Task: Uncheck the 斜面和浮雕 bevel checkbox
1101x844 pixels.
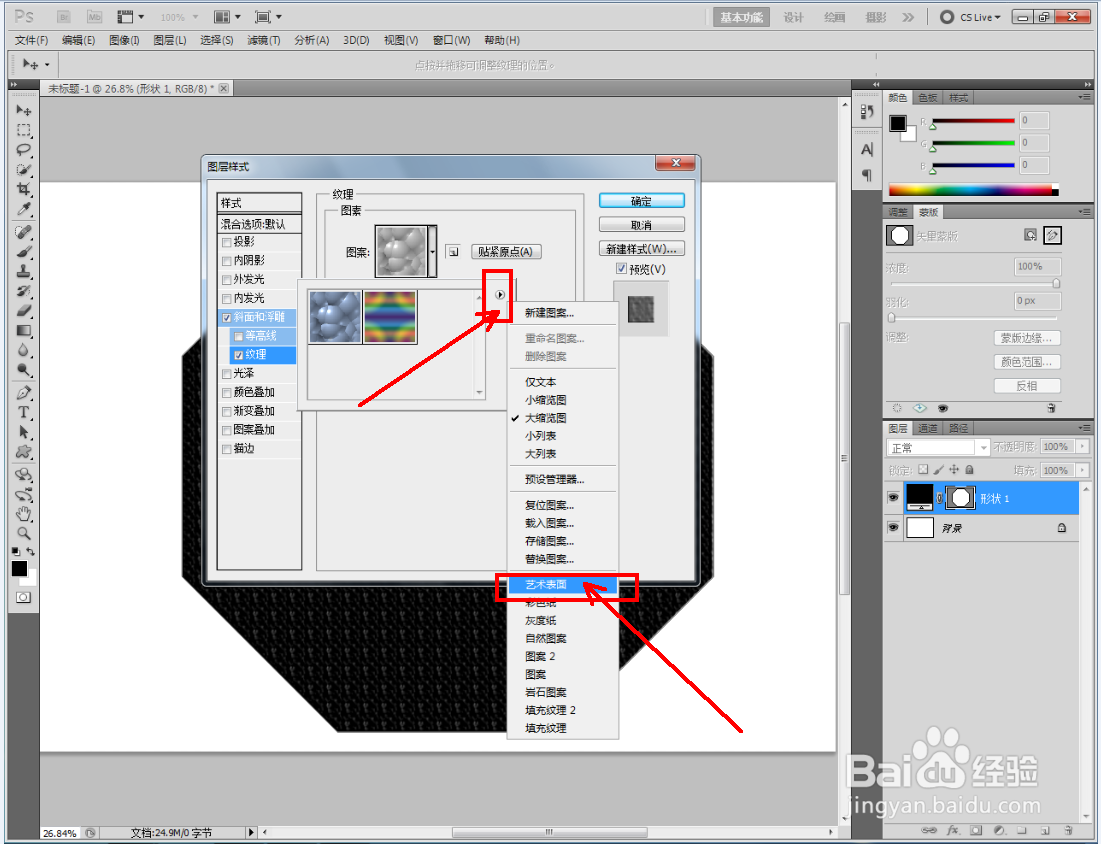Action: pos(227,317)
